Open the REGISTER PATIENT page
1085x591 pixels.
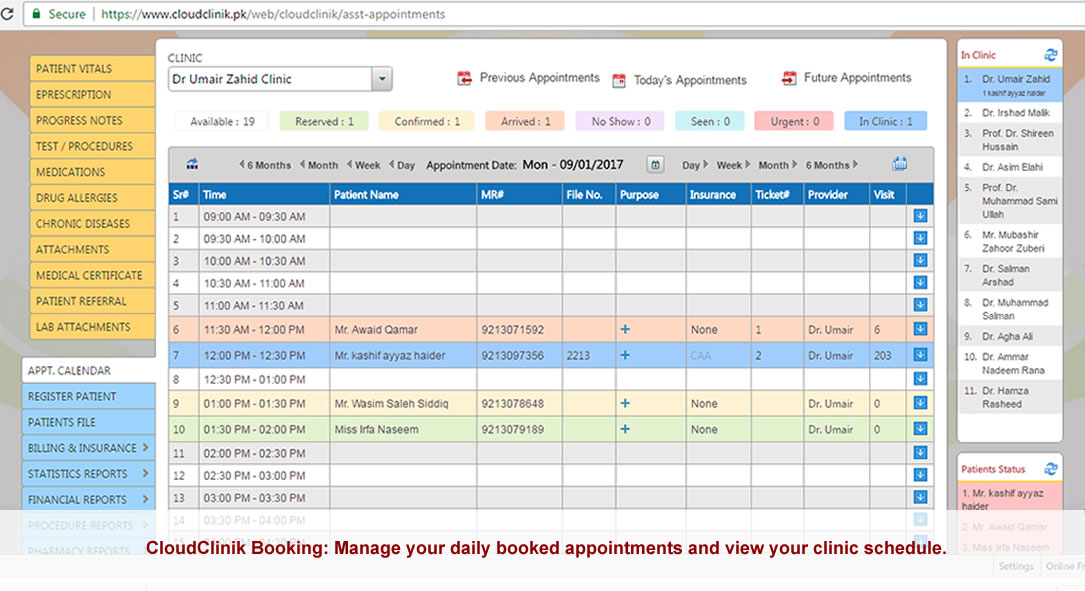88,396
